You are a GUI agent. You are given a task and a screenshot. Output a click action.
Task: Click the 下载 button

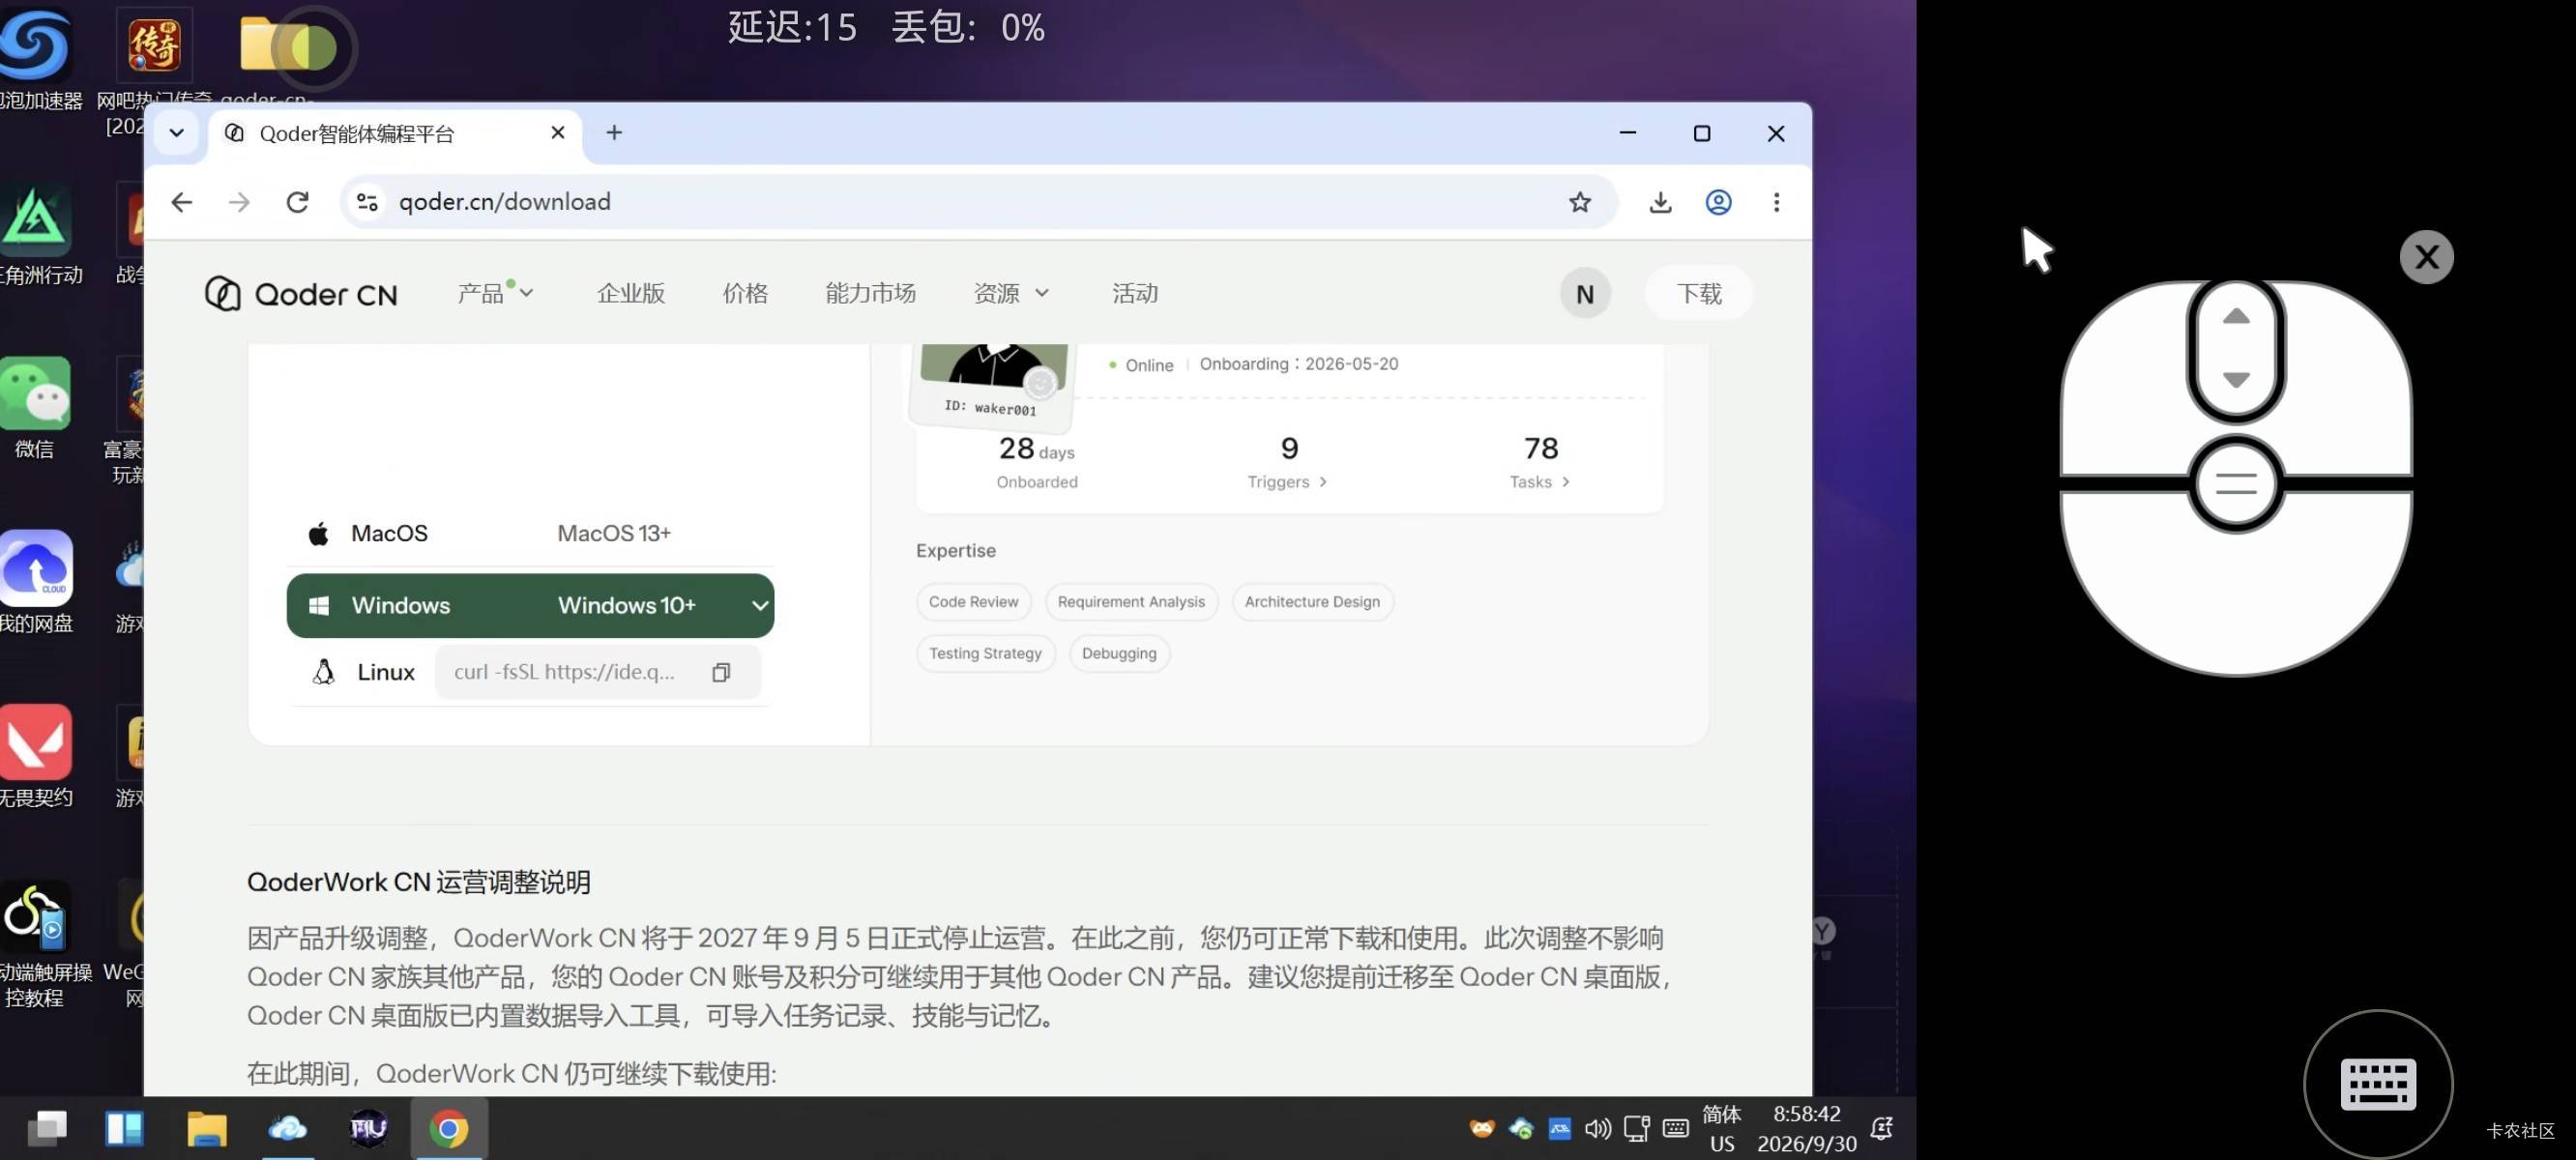point(1699,293)
